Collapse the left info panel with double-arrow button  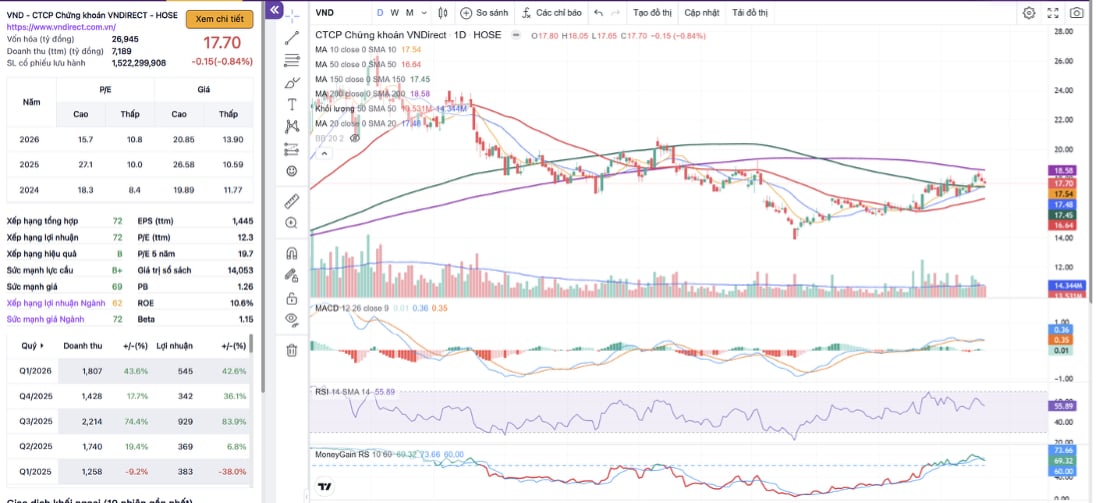tap(275, 10)
